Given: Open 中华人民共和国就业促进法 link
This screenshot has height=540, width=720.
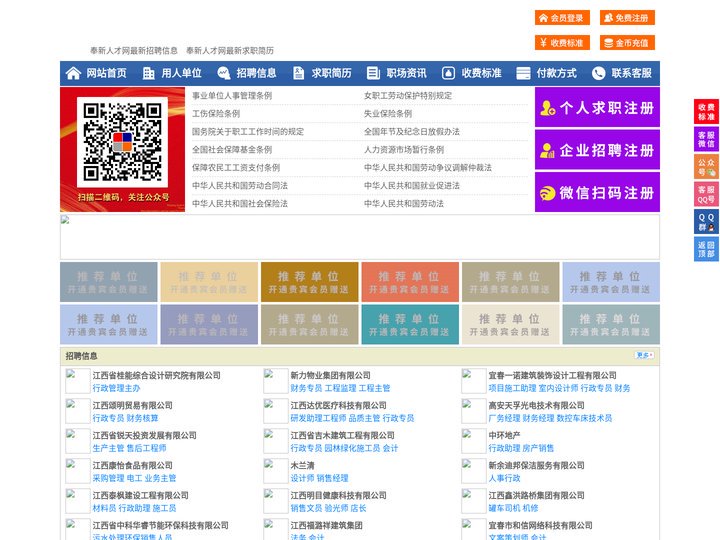Looking at the screenshot, I should pyautogui.click(x=412, y=186).
